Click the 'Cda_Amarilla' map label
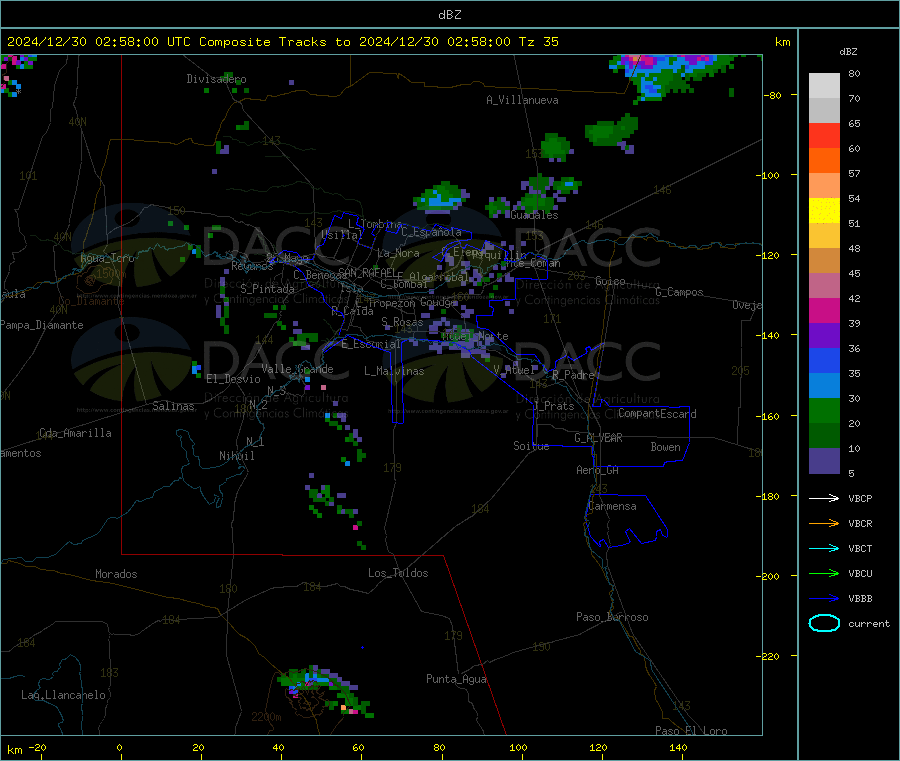Image resolution: width=900 pixels, height=761 pixels. pyautogui.click(x=75, y=433)
